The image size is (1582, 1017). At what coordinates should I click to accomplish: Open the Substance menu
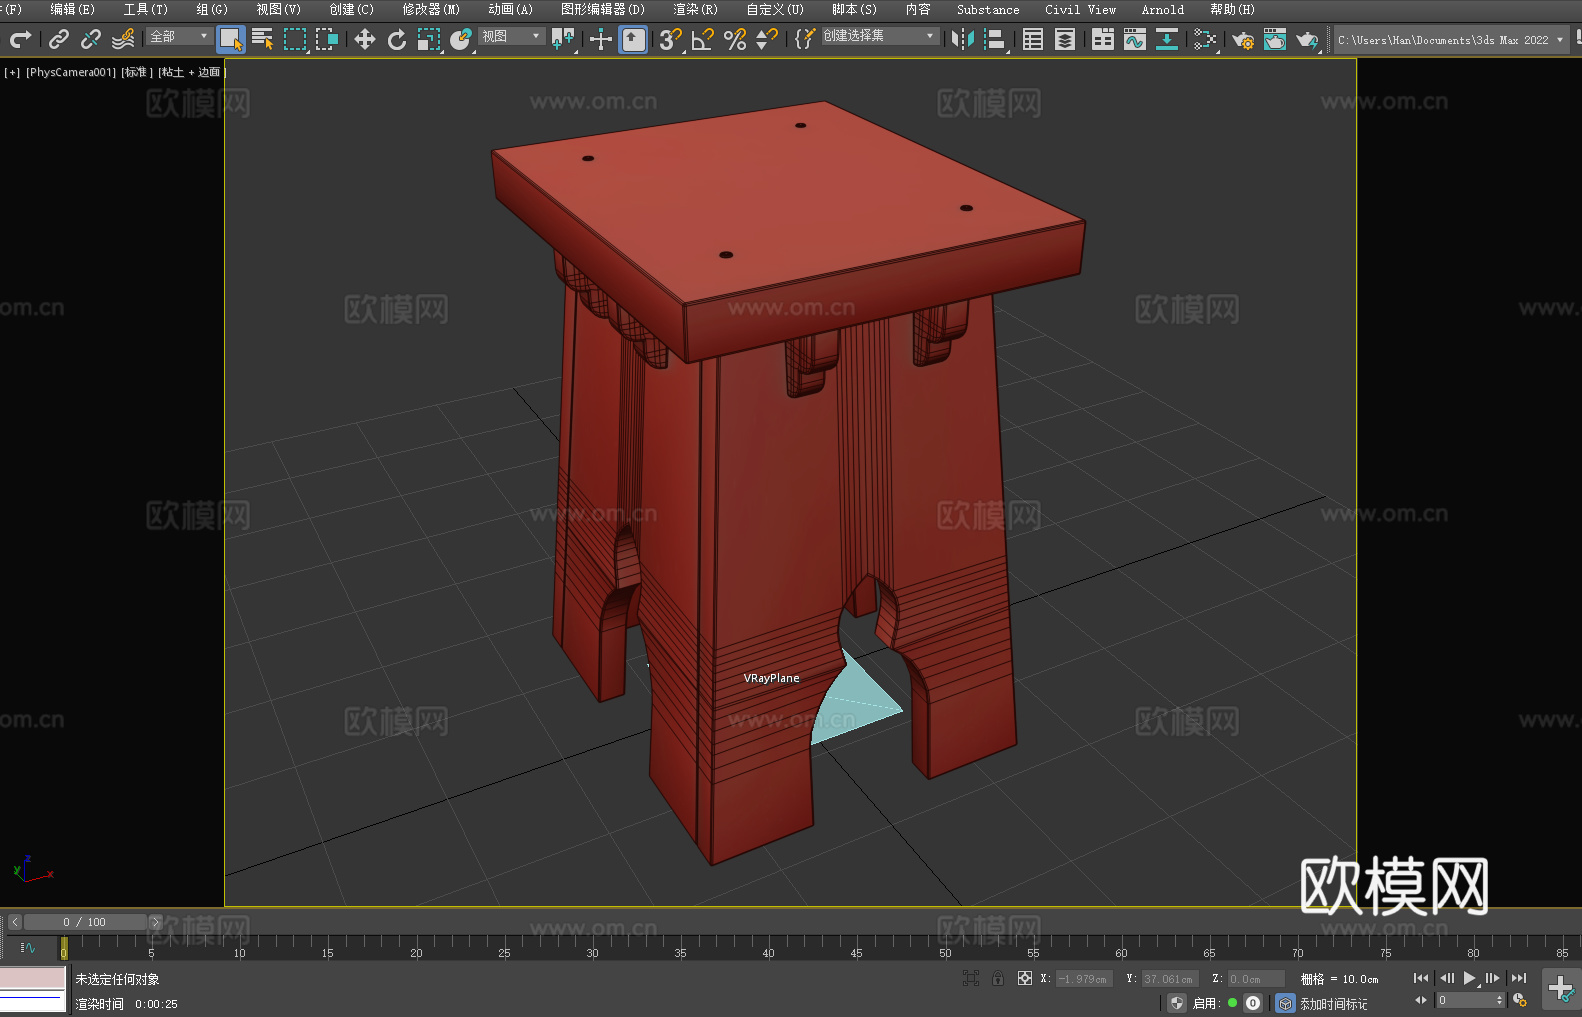point(988,9)
